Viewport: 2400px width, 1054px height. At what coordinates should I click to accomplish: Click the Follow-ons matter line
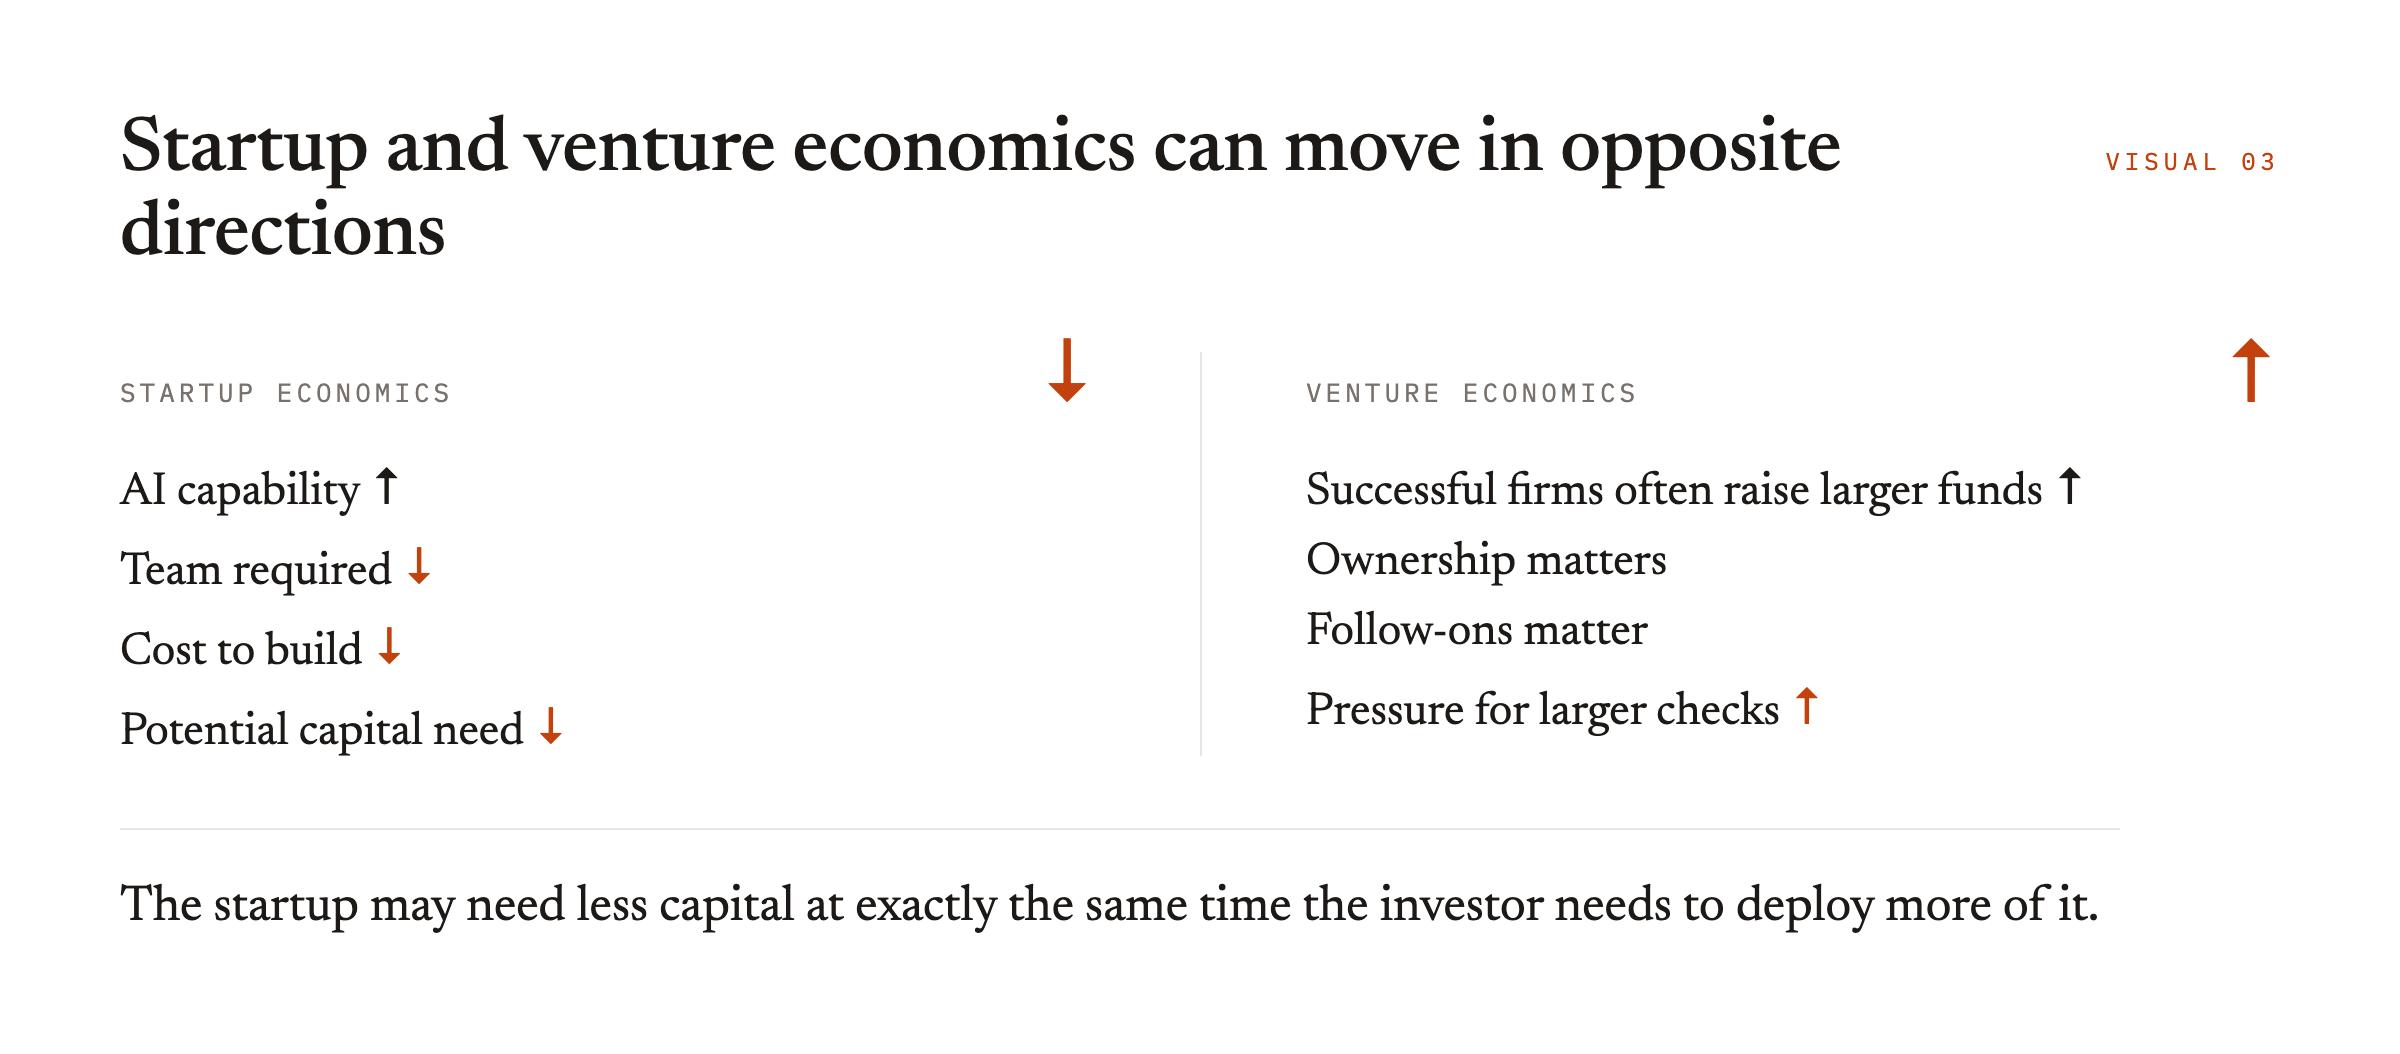coord(1476,630)
